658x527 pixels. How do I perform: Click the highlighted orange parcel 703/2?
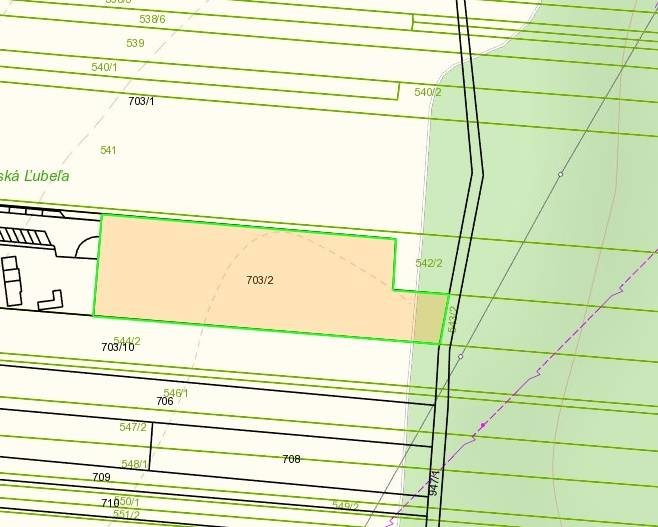(259, 280)
